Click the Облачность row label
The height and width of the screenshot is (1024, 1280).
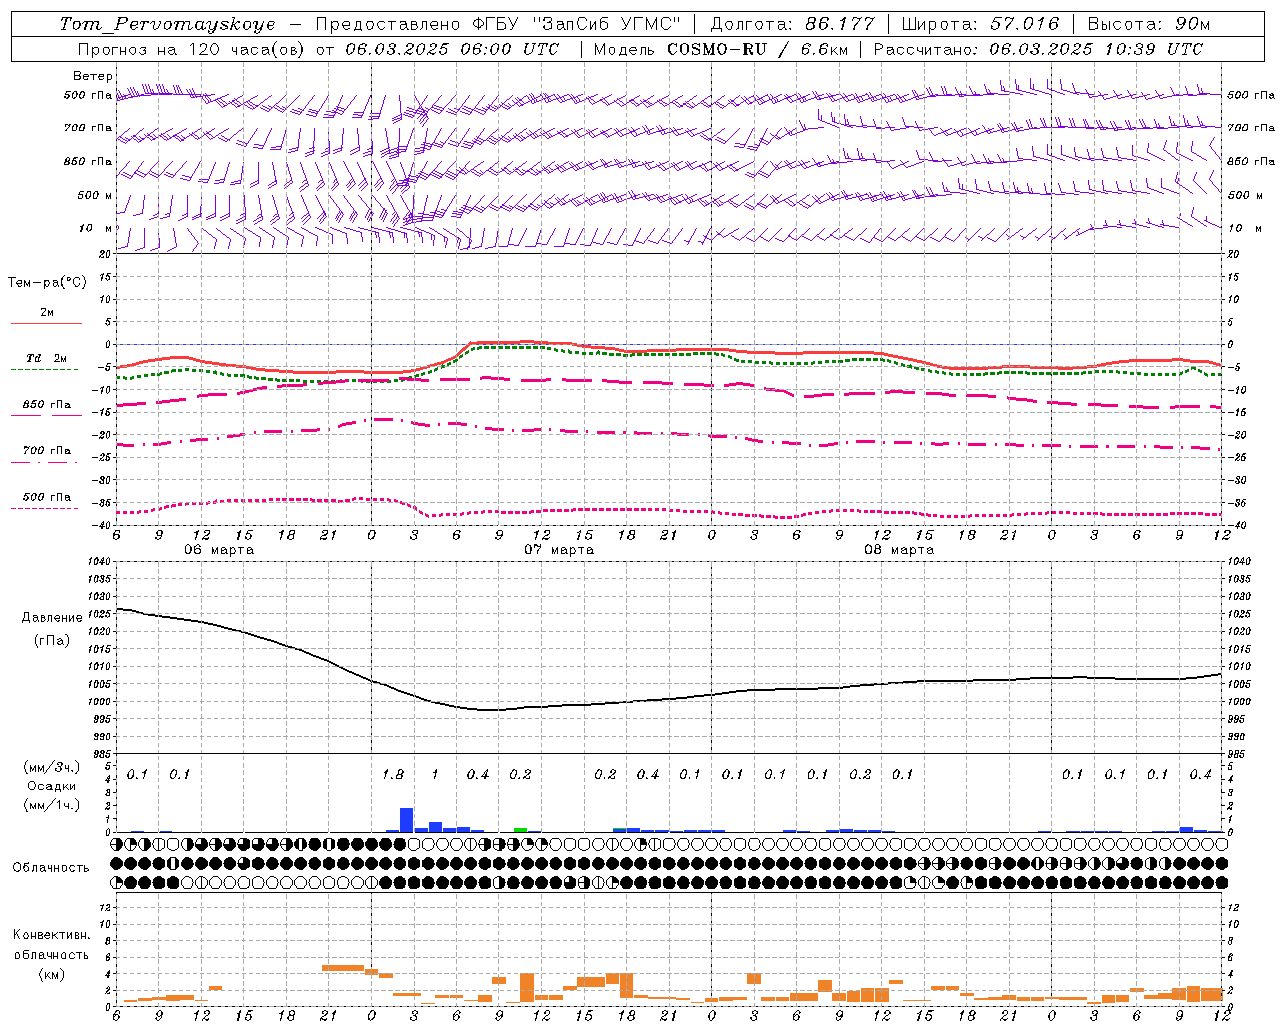pyautogui.click(x=51, y=868)
